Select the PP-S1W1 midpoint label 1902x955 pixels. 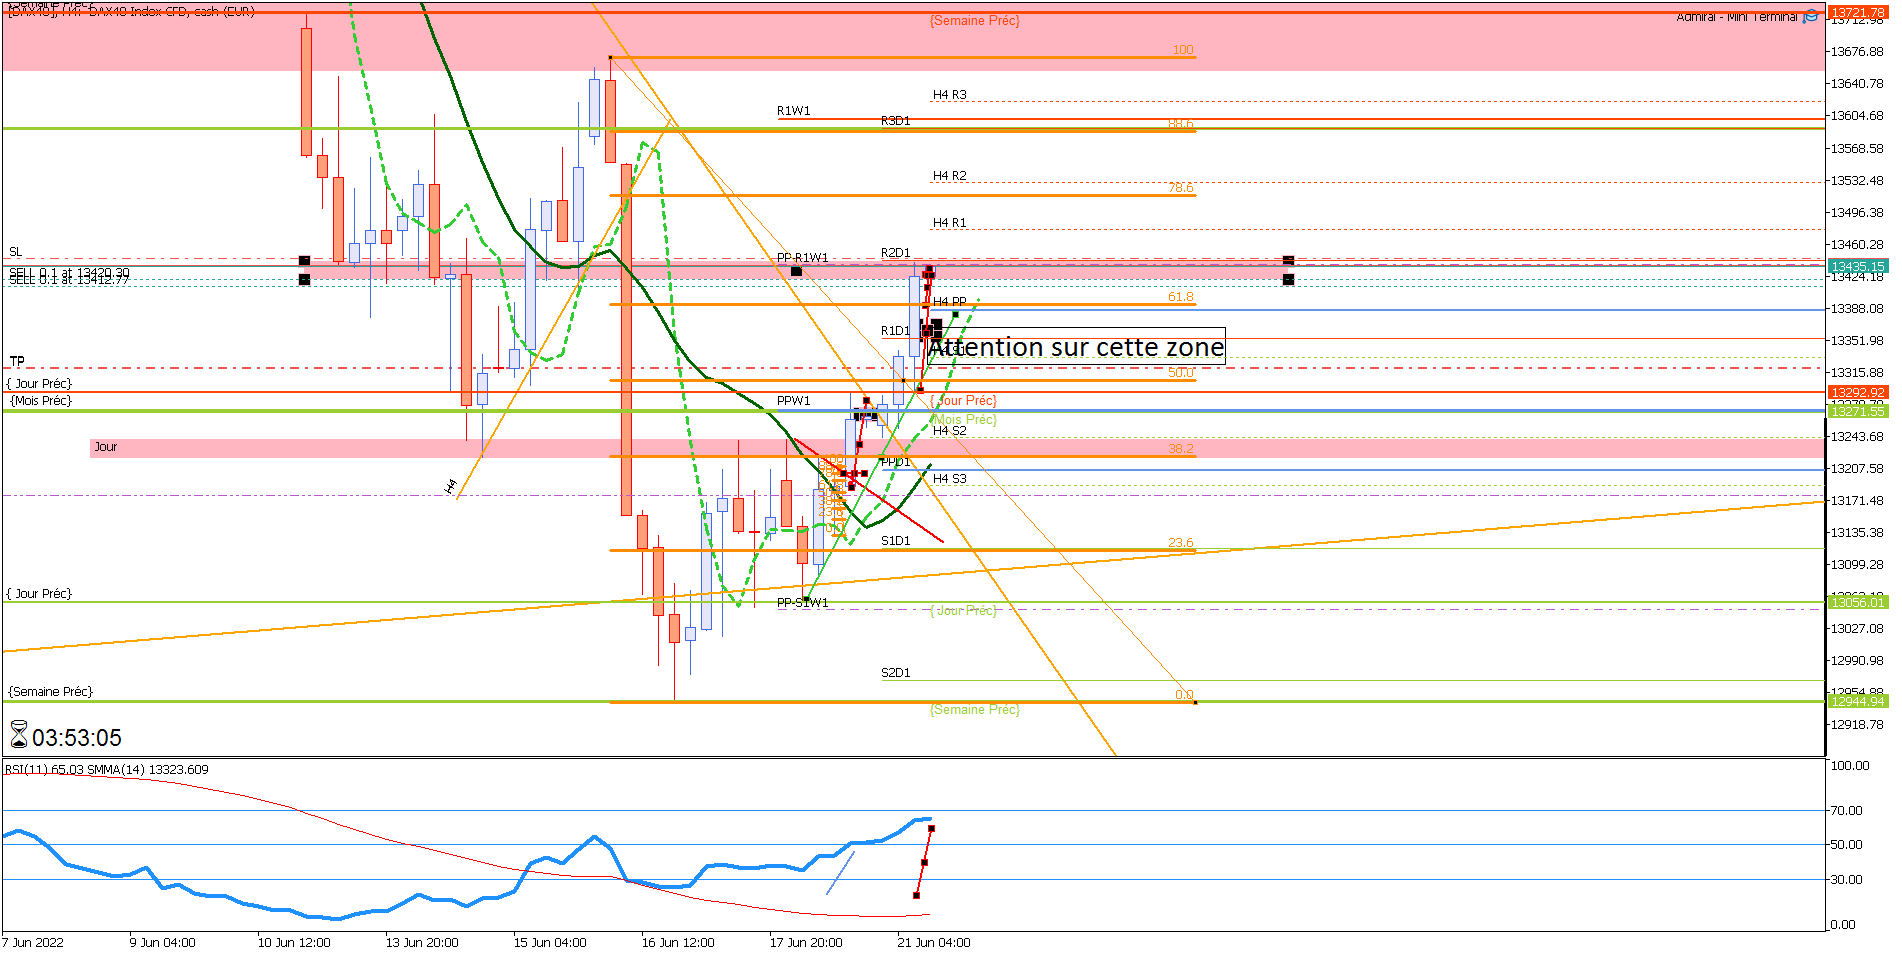click(x=802, y=603)
